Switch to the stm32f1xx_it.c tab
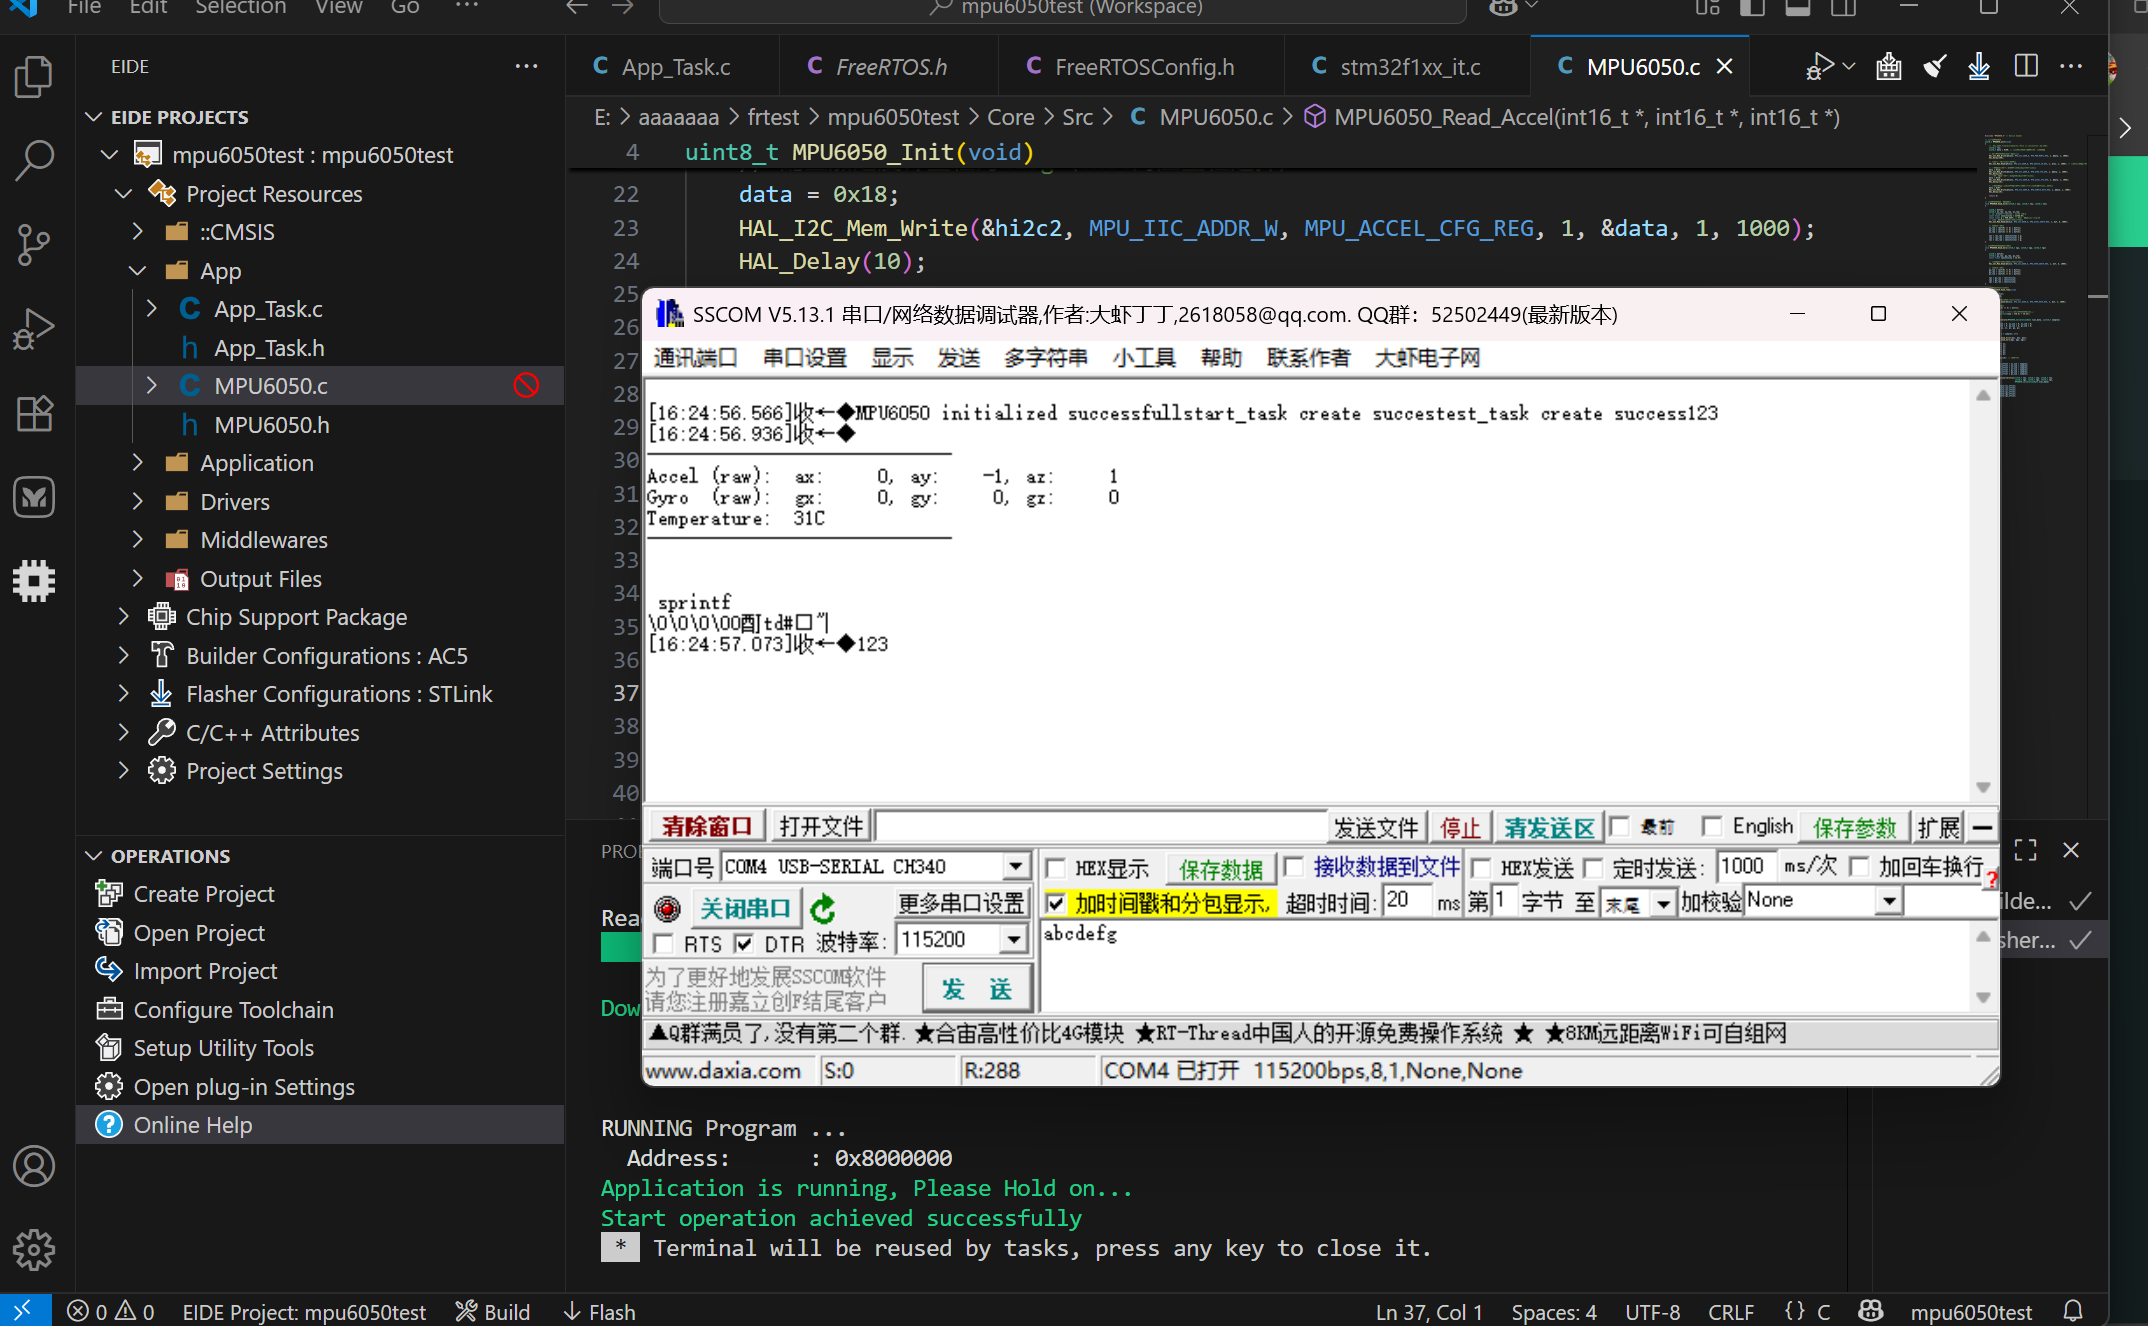 coord(1406,67)
